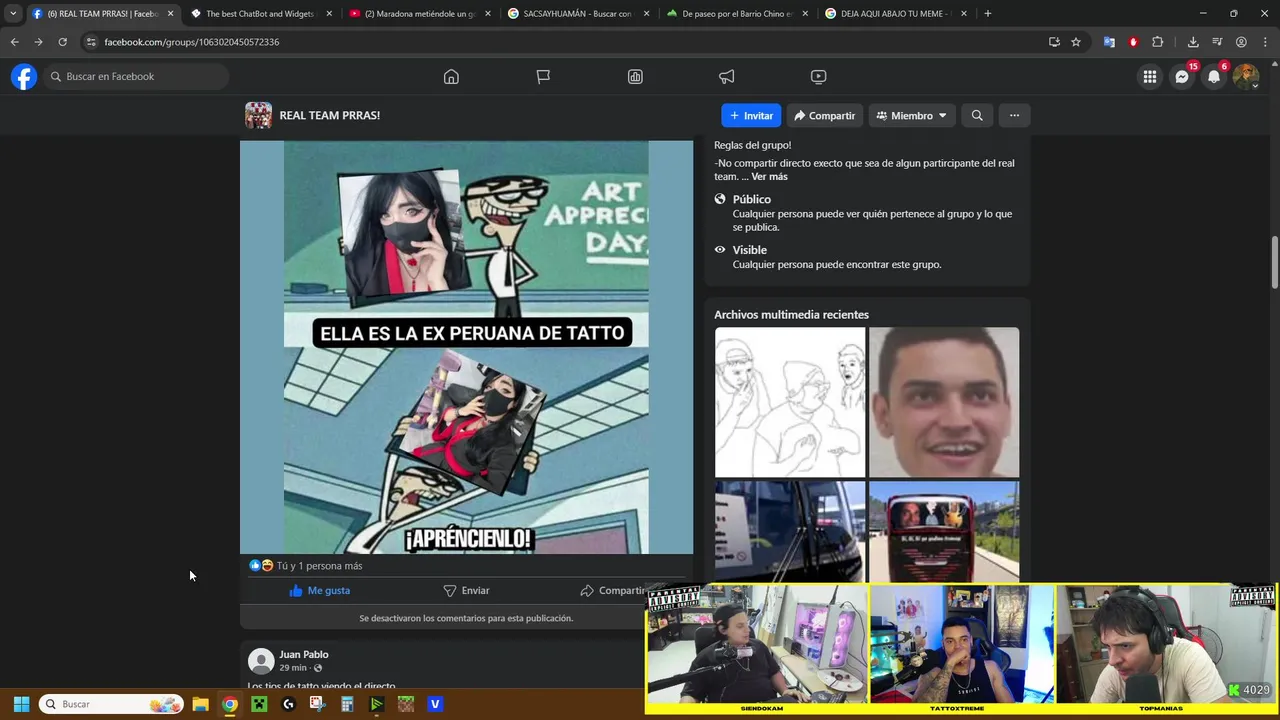The image size is (1280, 720).
Task: Reload the page
Action: coord(62,42)
